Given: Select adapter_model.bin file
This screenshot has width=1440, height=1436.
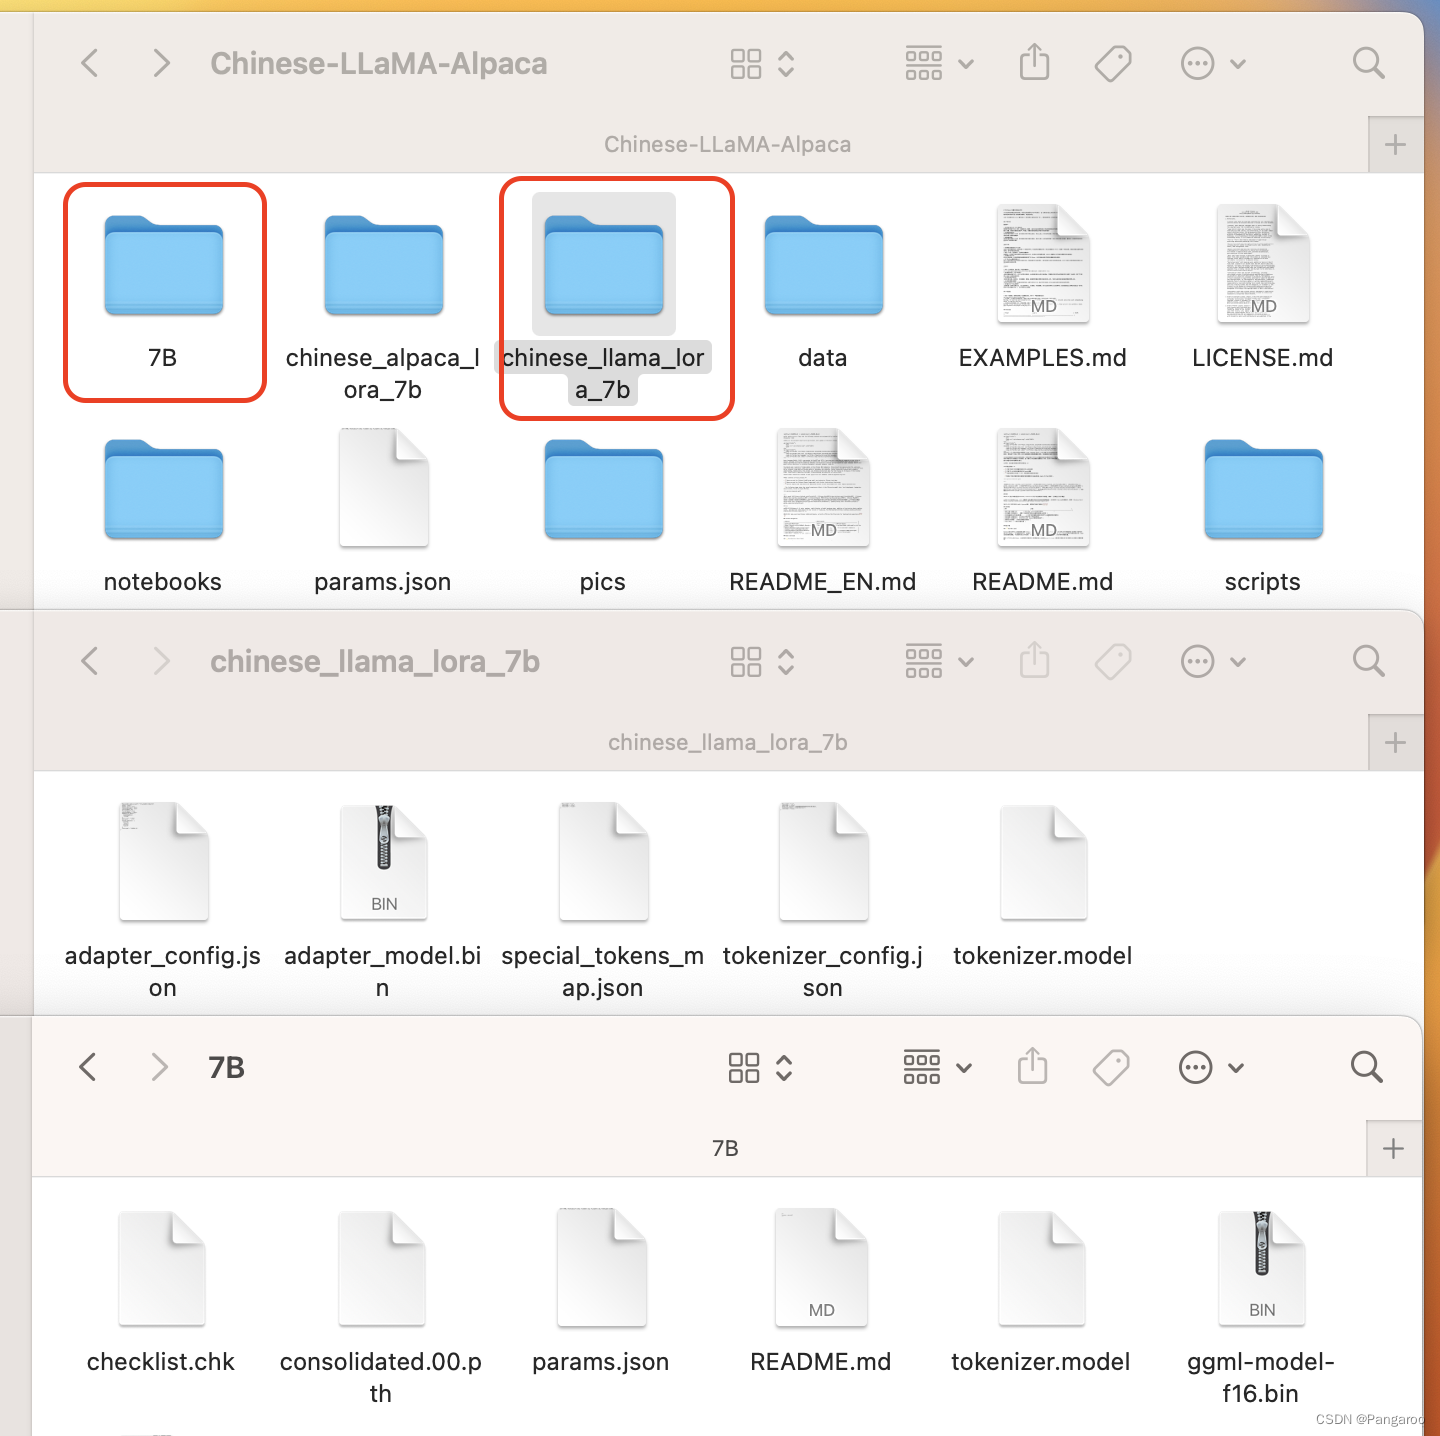Looking at the screenshot, I should tap(384, 861).
